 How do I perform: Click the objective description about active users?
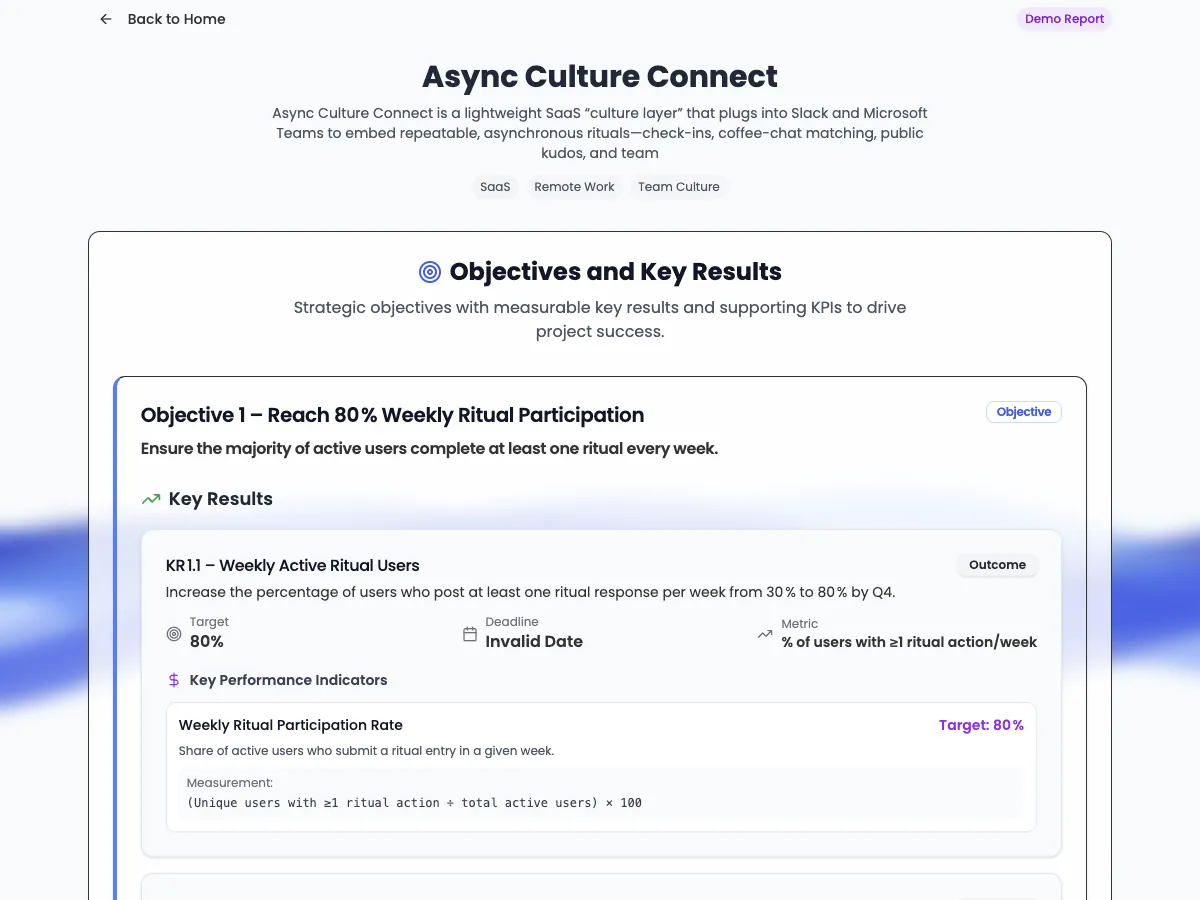click(x=430, y=449)
